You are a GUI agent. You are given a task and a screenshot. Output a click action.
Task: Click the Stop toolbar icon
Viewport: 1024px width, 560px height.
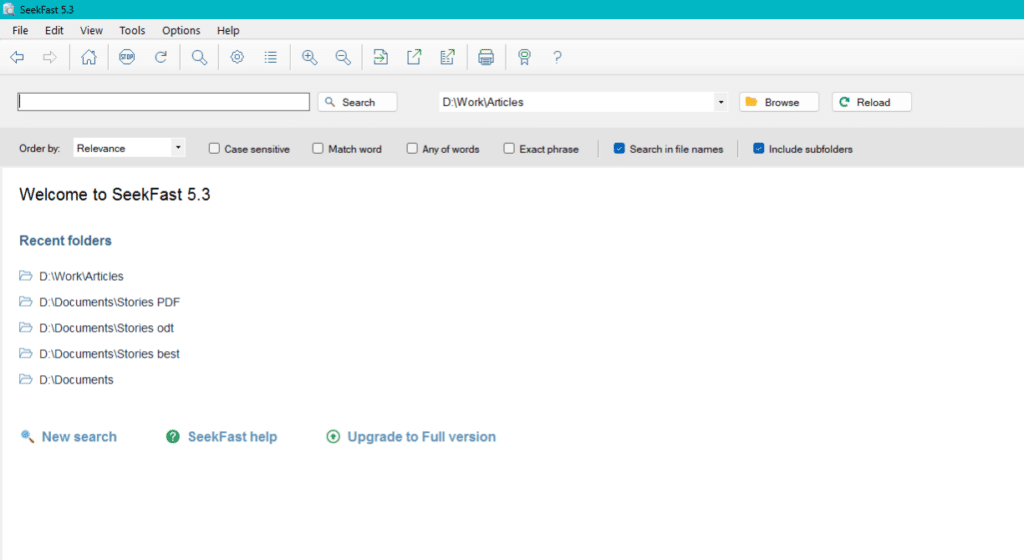[x=127, y=57]
